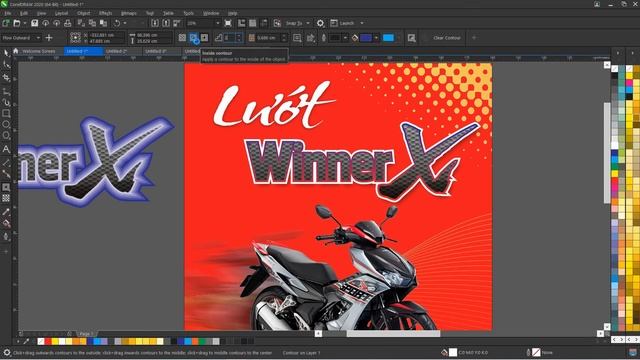This screenshot has width=640, height=360.
Task: Click the Welcome Screen home icon
Action: [x=16, y=51]
